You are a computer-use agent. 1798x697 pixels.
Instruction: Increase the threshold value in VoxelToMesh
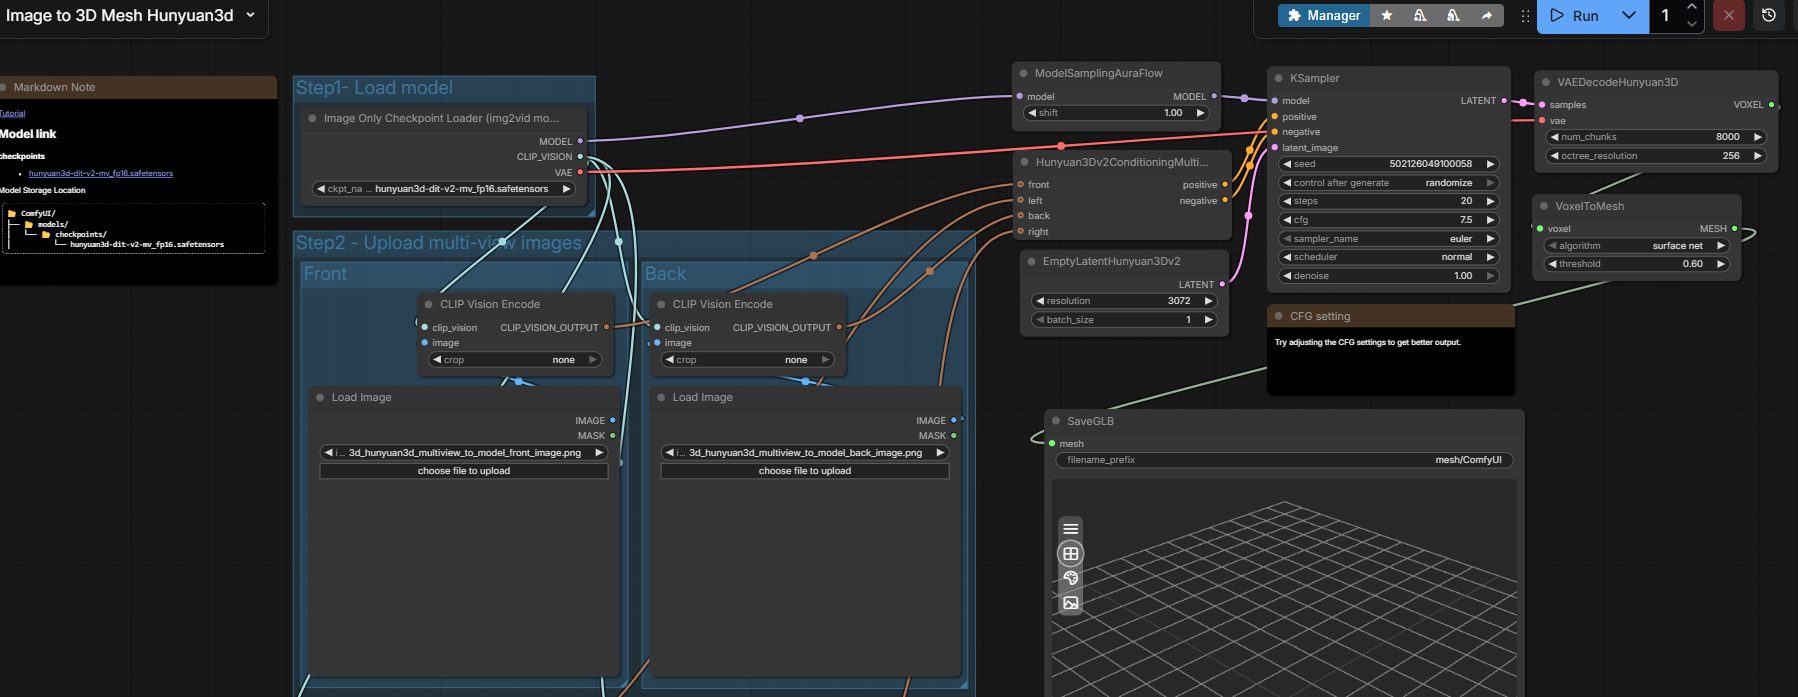coord(1721,264)
